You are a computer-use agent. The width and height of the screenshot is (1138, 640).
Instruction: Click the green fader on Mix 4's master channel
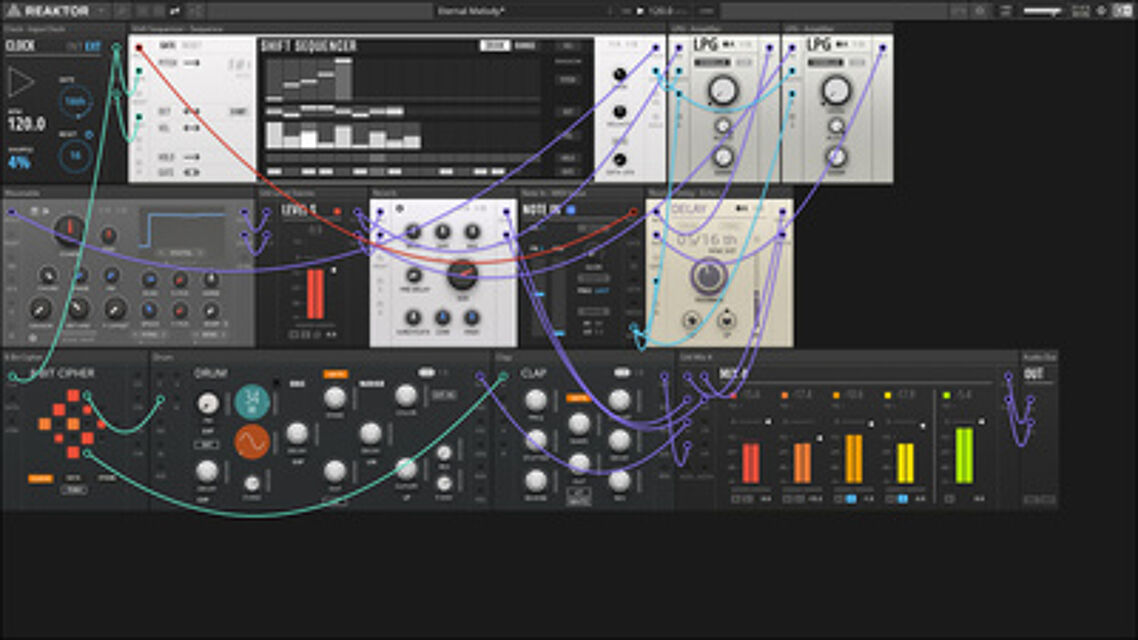pyautogui.click(x=963, y=455)
